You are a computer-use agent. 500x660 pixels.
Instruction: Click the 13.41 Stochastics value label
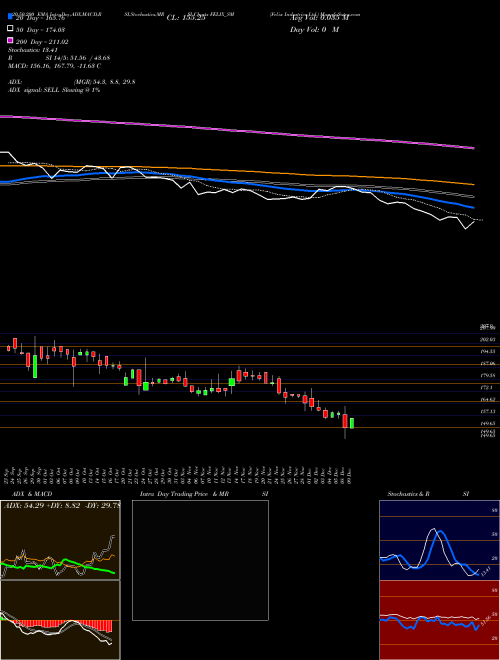click(485, 572)
